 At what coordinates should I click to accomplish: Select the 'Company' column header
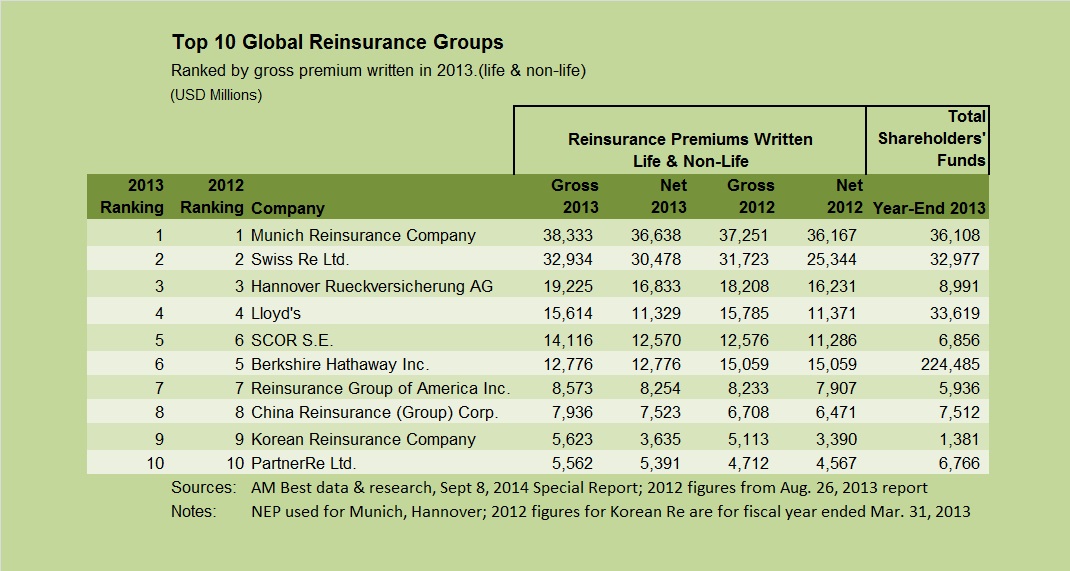click(x=288, y=208)
